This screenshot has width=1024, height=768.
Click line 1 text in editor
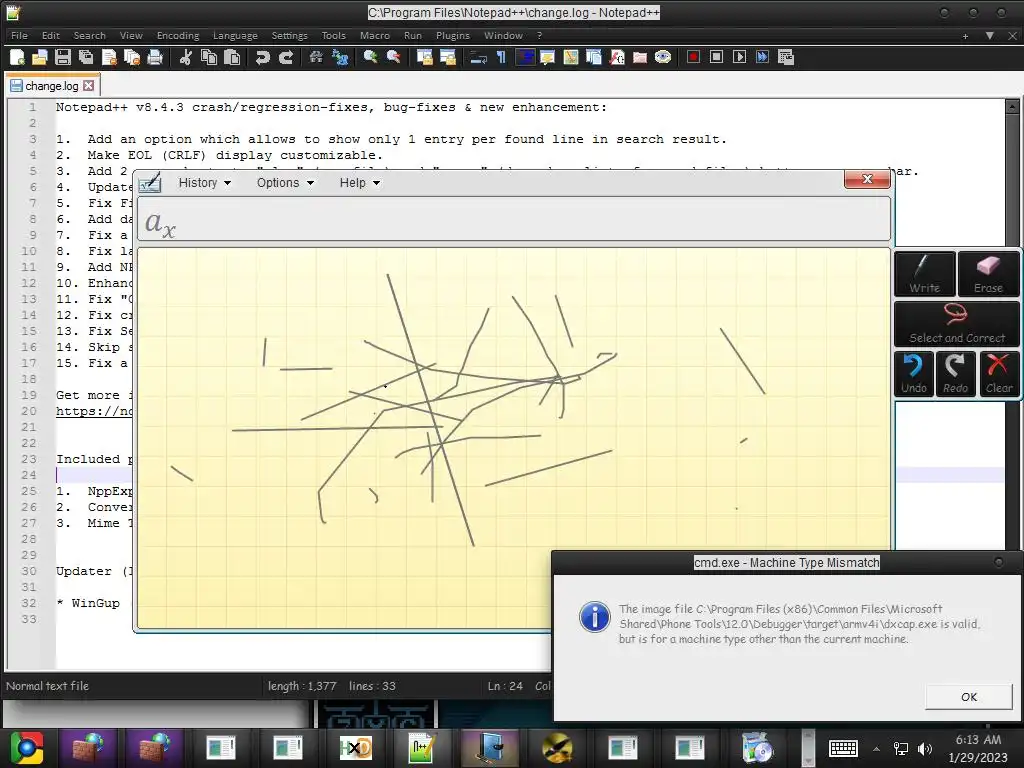[331, 107]
